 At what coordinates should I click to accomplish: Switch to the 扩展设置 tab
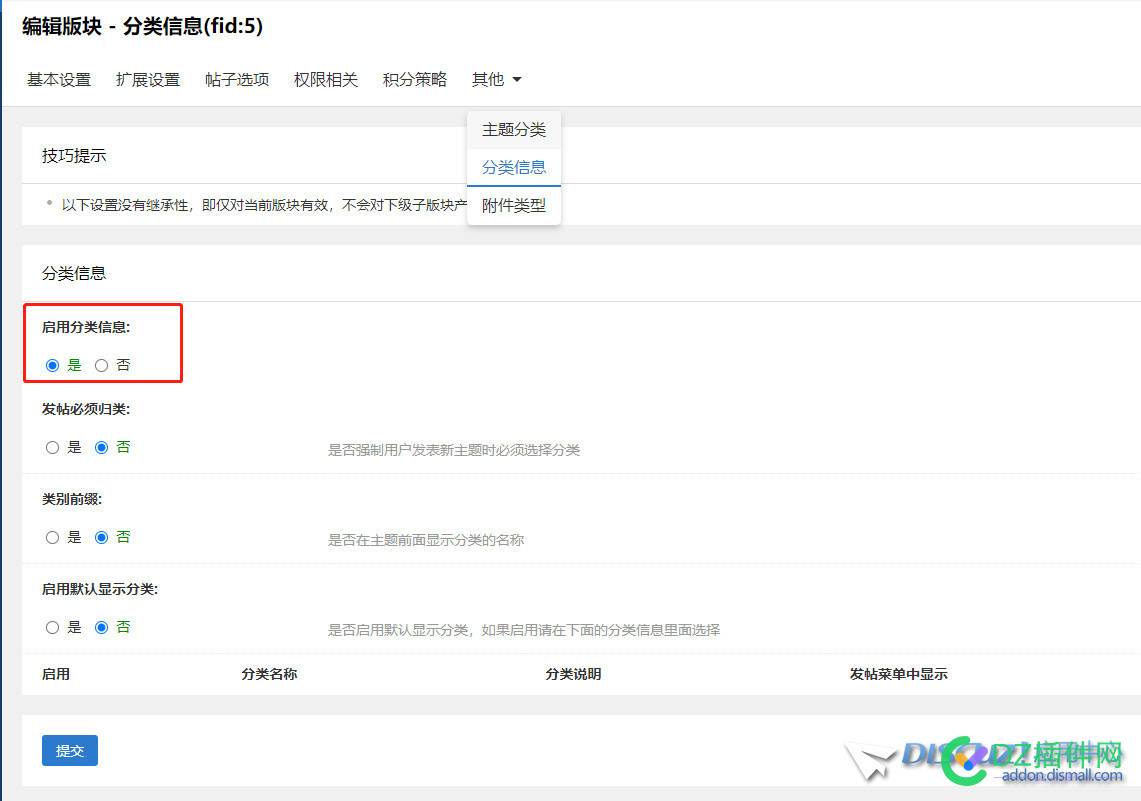pyautogui.click(x=147, y=79)
